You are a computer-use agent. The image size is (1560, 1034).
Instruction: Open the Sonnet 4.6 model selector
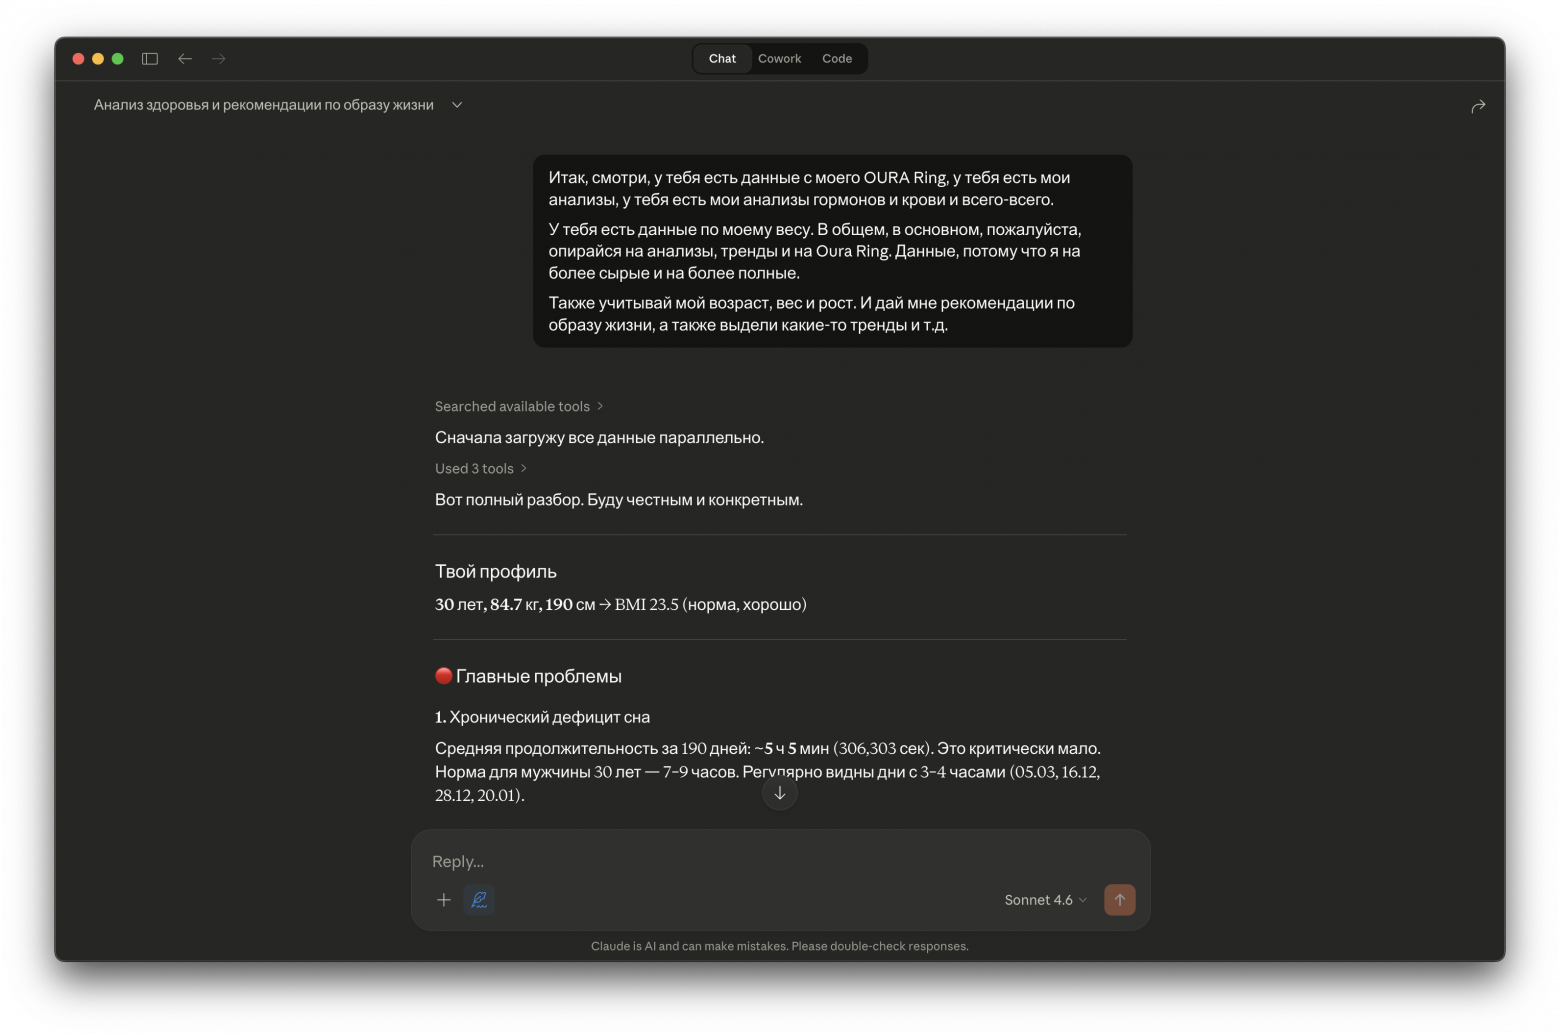tap(1045, 900)
